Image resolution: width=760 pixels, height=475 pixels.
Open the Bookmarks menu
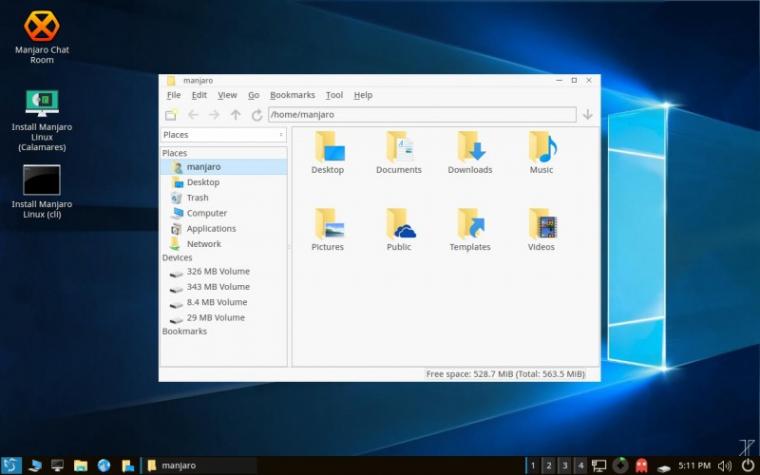[292, 95]
